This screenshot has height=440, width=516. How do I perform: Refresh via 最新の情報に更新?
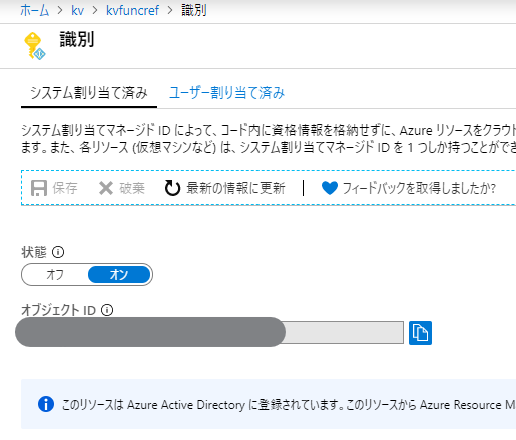pos(236,188)
